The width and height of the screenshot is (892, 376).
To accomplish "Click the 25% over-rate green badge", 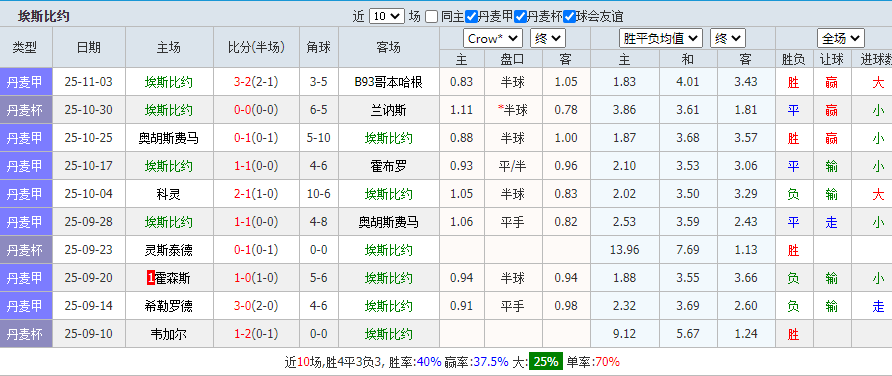I will (546, 361).
